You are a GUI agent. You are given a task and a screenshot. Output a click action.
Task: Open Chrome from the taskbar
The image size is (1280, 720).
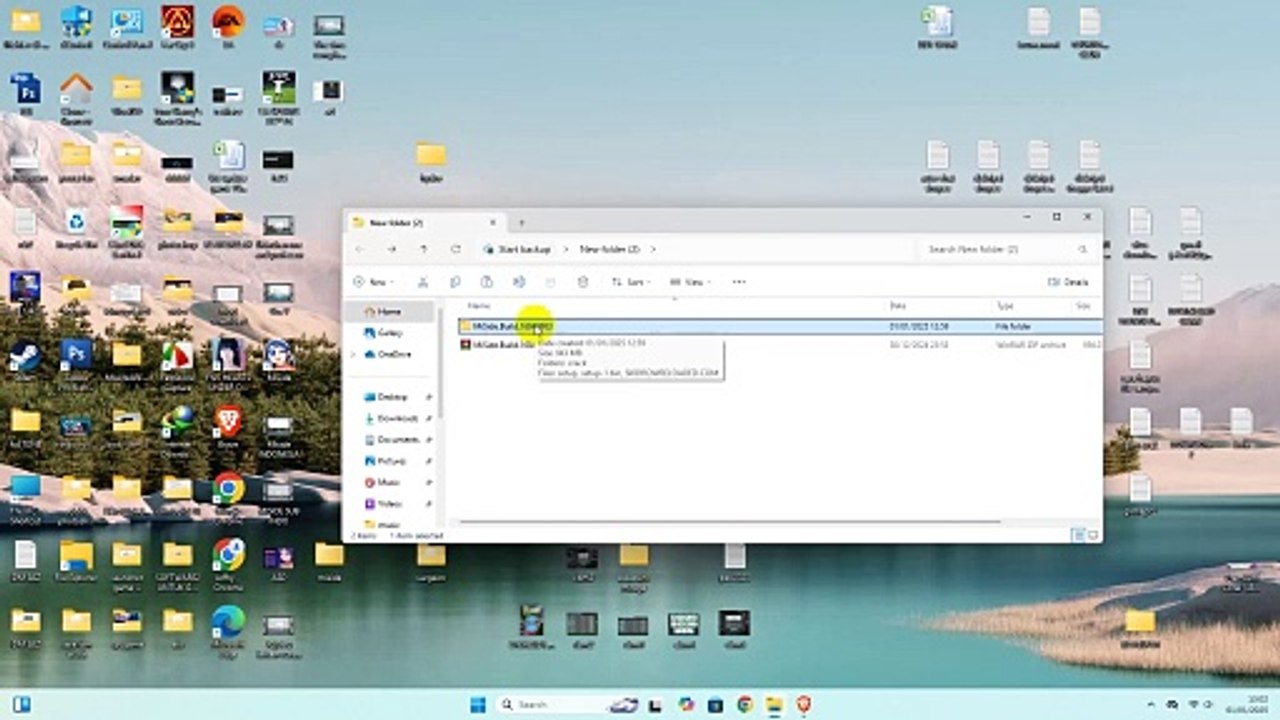[x=745, y=705]
